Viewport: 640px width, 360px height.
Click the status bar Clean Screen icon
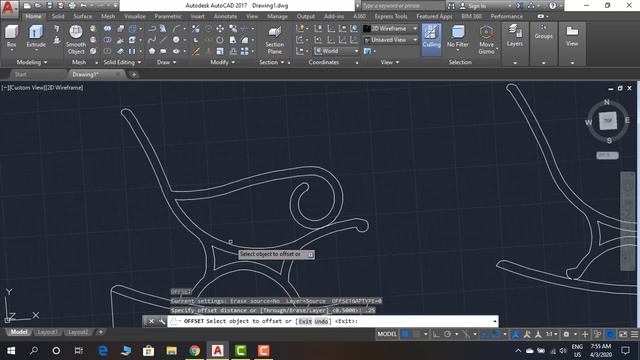click(x=623, y=334)
